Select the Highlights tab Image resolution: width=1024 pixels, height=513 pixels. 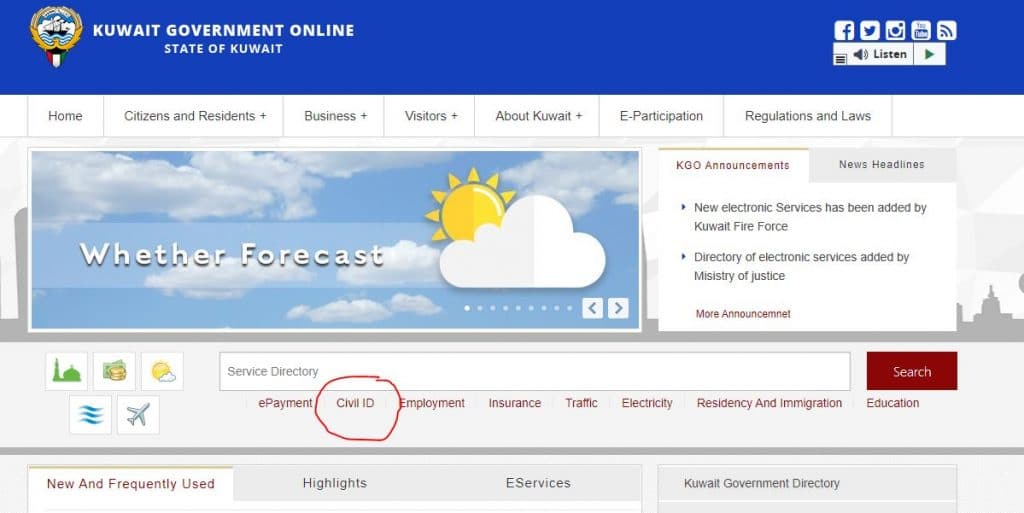(334, 483)
